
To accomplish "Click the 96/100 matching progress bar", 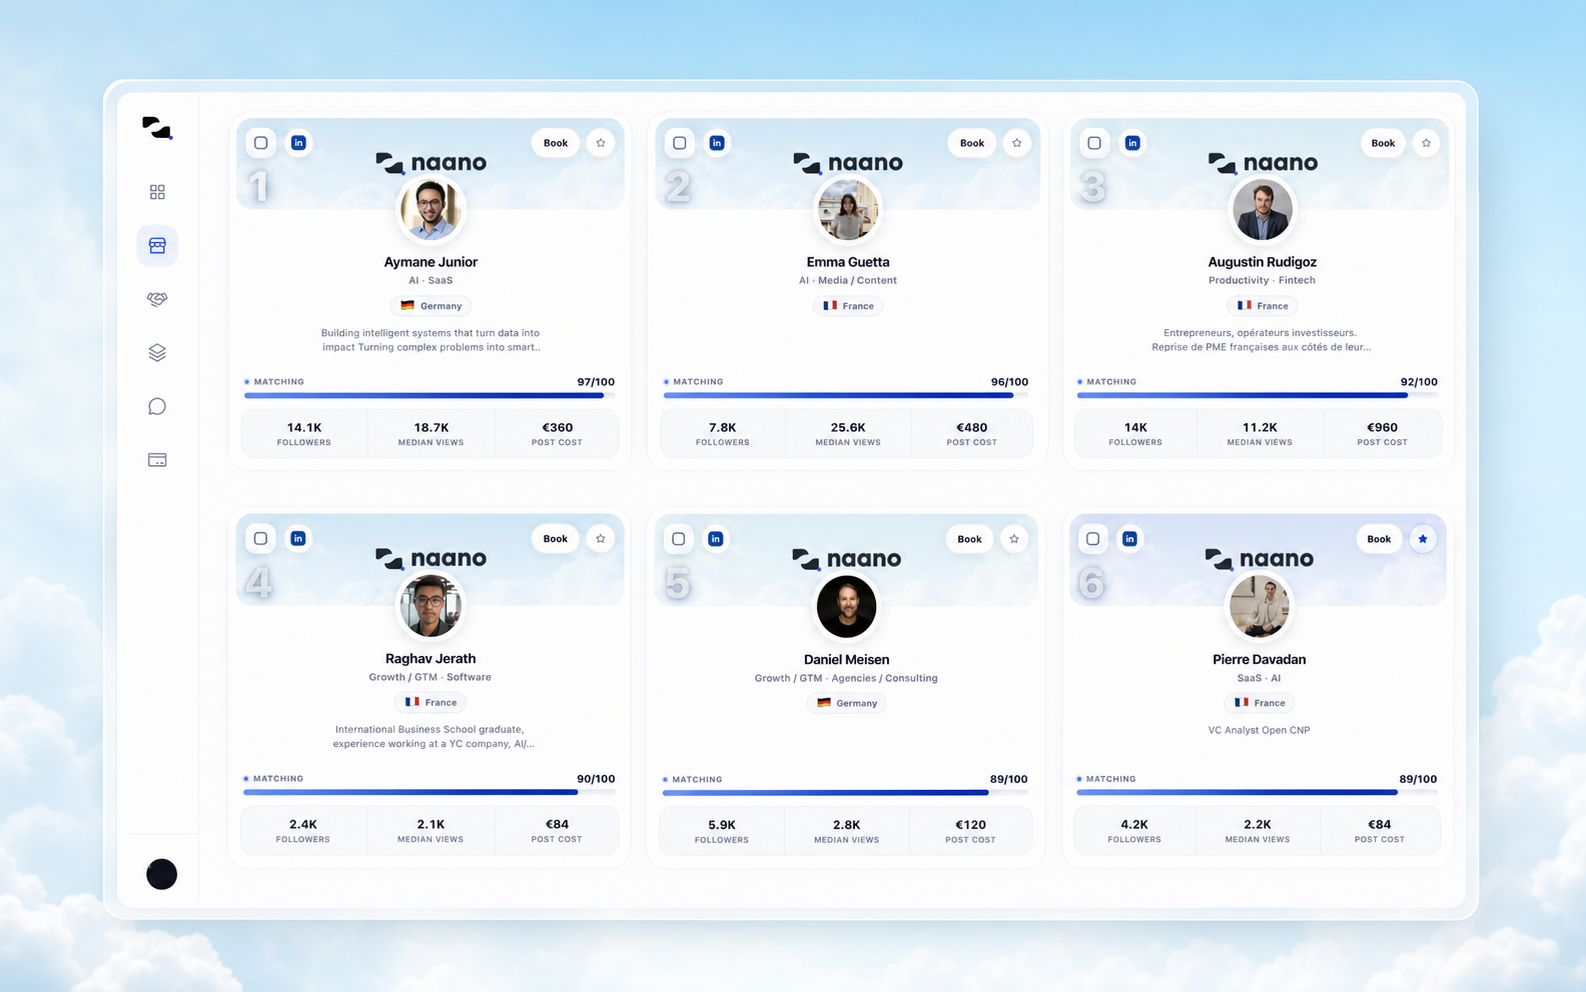I will (x=846, y=395).
